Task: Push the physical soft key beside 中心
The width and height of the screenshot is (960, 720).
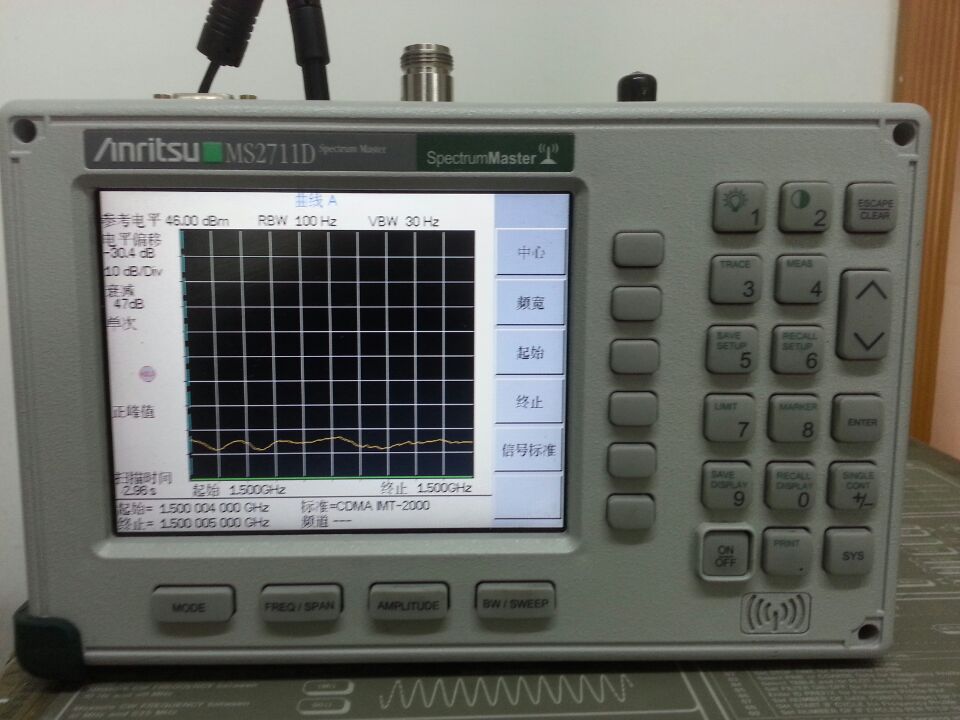Action: coord(638,249)
